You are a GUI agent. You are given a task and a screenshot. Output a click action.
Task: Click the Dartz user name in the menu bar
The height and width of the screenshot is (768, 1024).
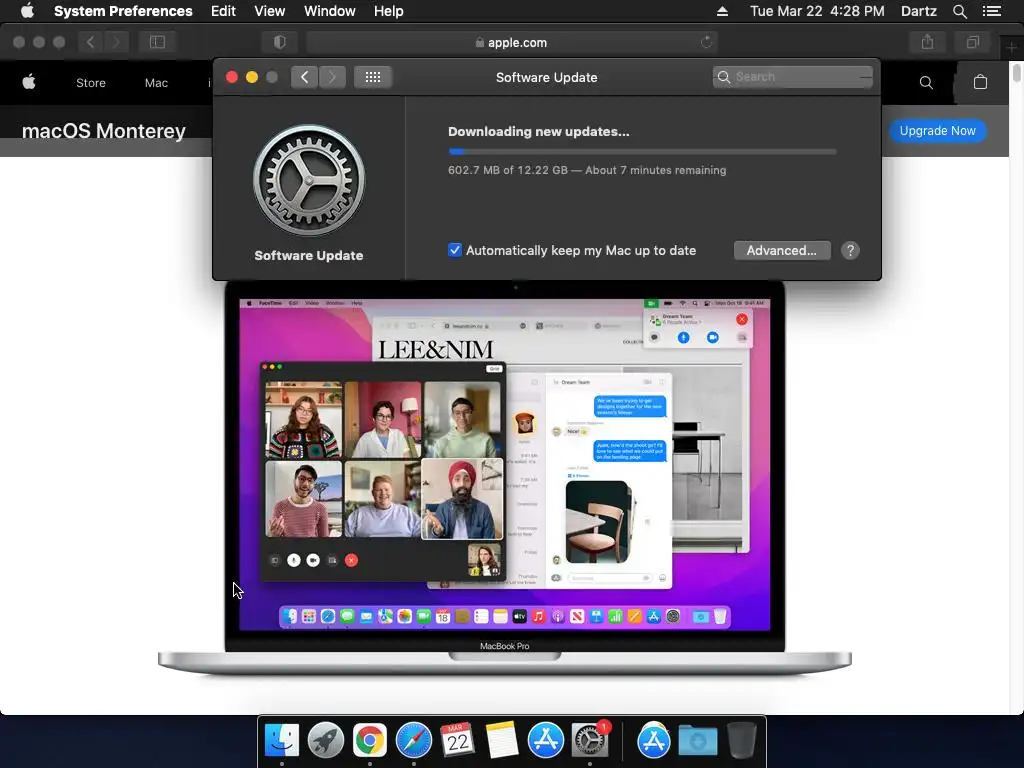(918, 11)
